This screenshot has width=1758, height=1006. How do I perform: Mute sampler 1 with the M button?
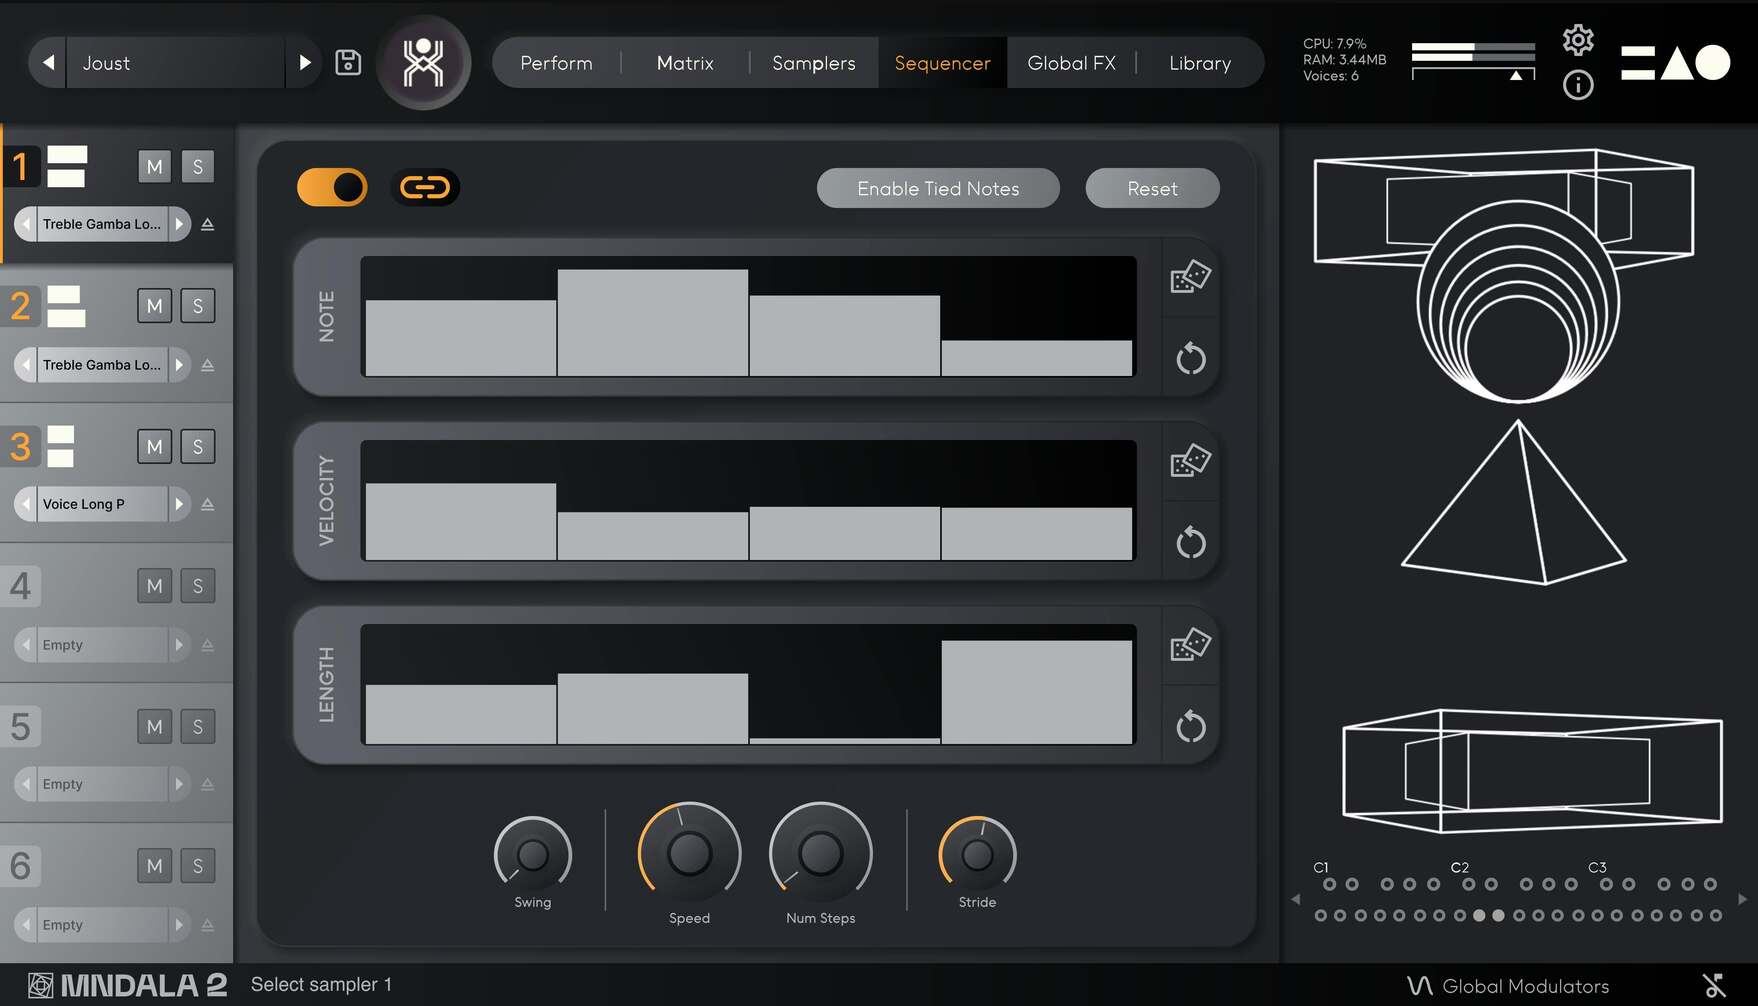click(154, 166)
